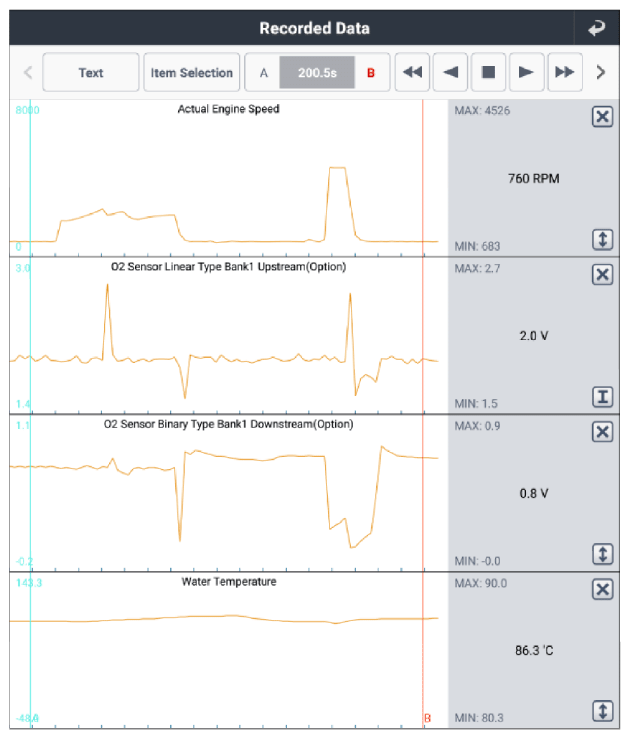Screen dimensions: 630x739
Task: Click the Recorded Data title
Action: pyautogui.click(x=314, y=28)
